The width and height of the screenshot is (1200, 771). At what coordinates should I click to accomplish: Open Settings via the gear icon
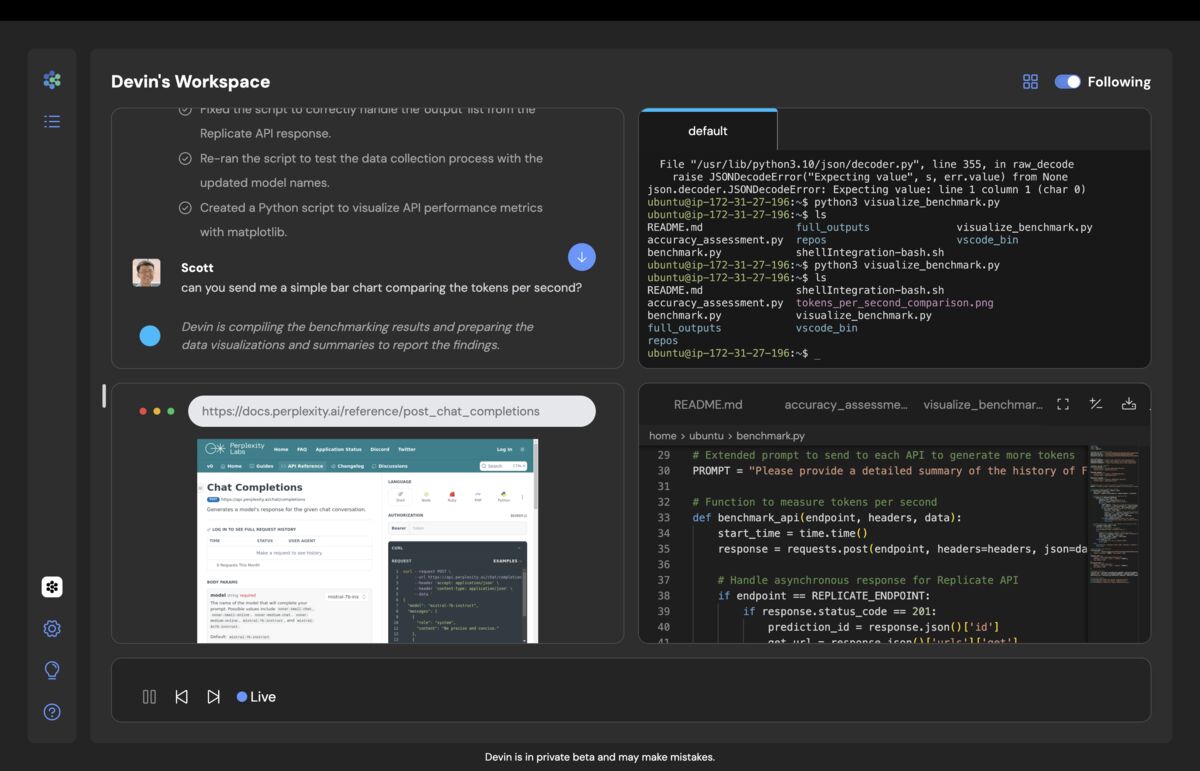coord(52,628)
